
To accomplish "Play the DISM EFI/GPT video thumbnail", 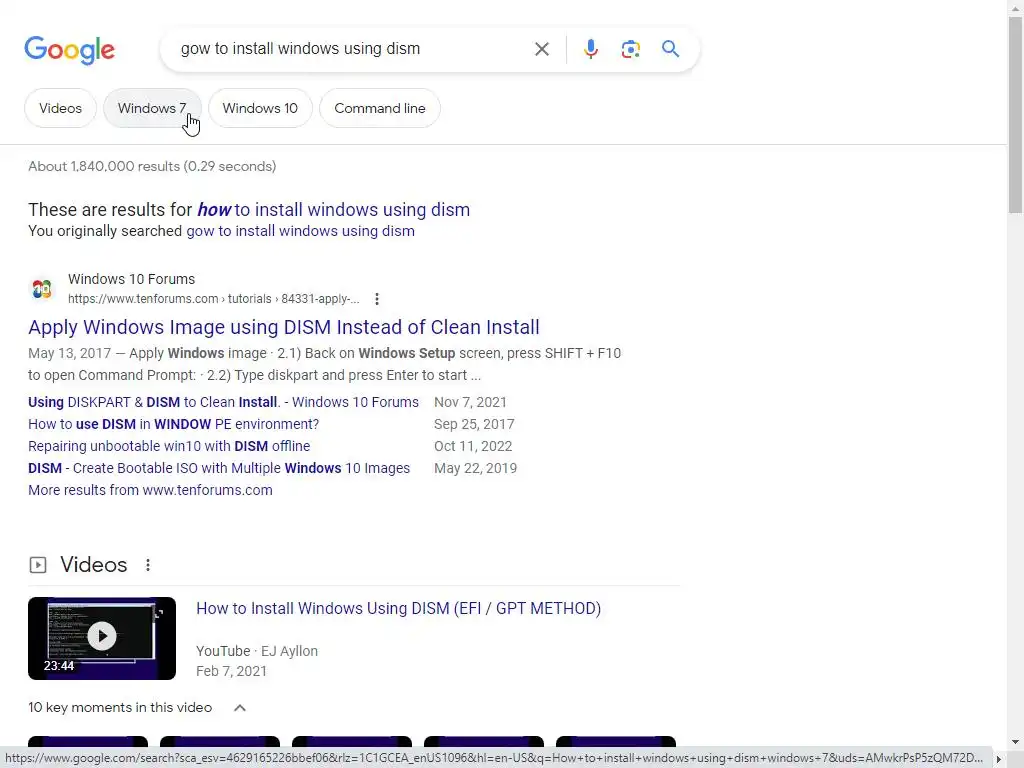I will 102,638.
